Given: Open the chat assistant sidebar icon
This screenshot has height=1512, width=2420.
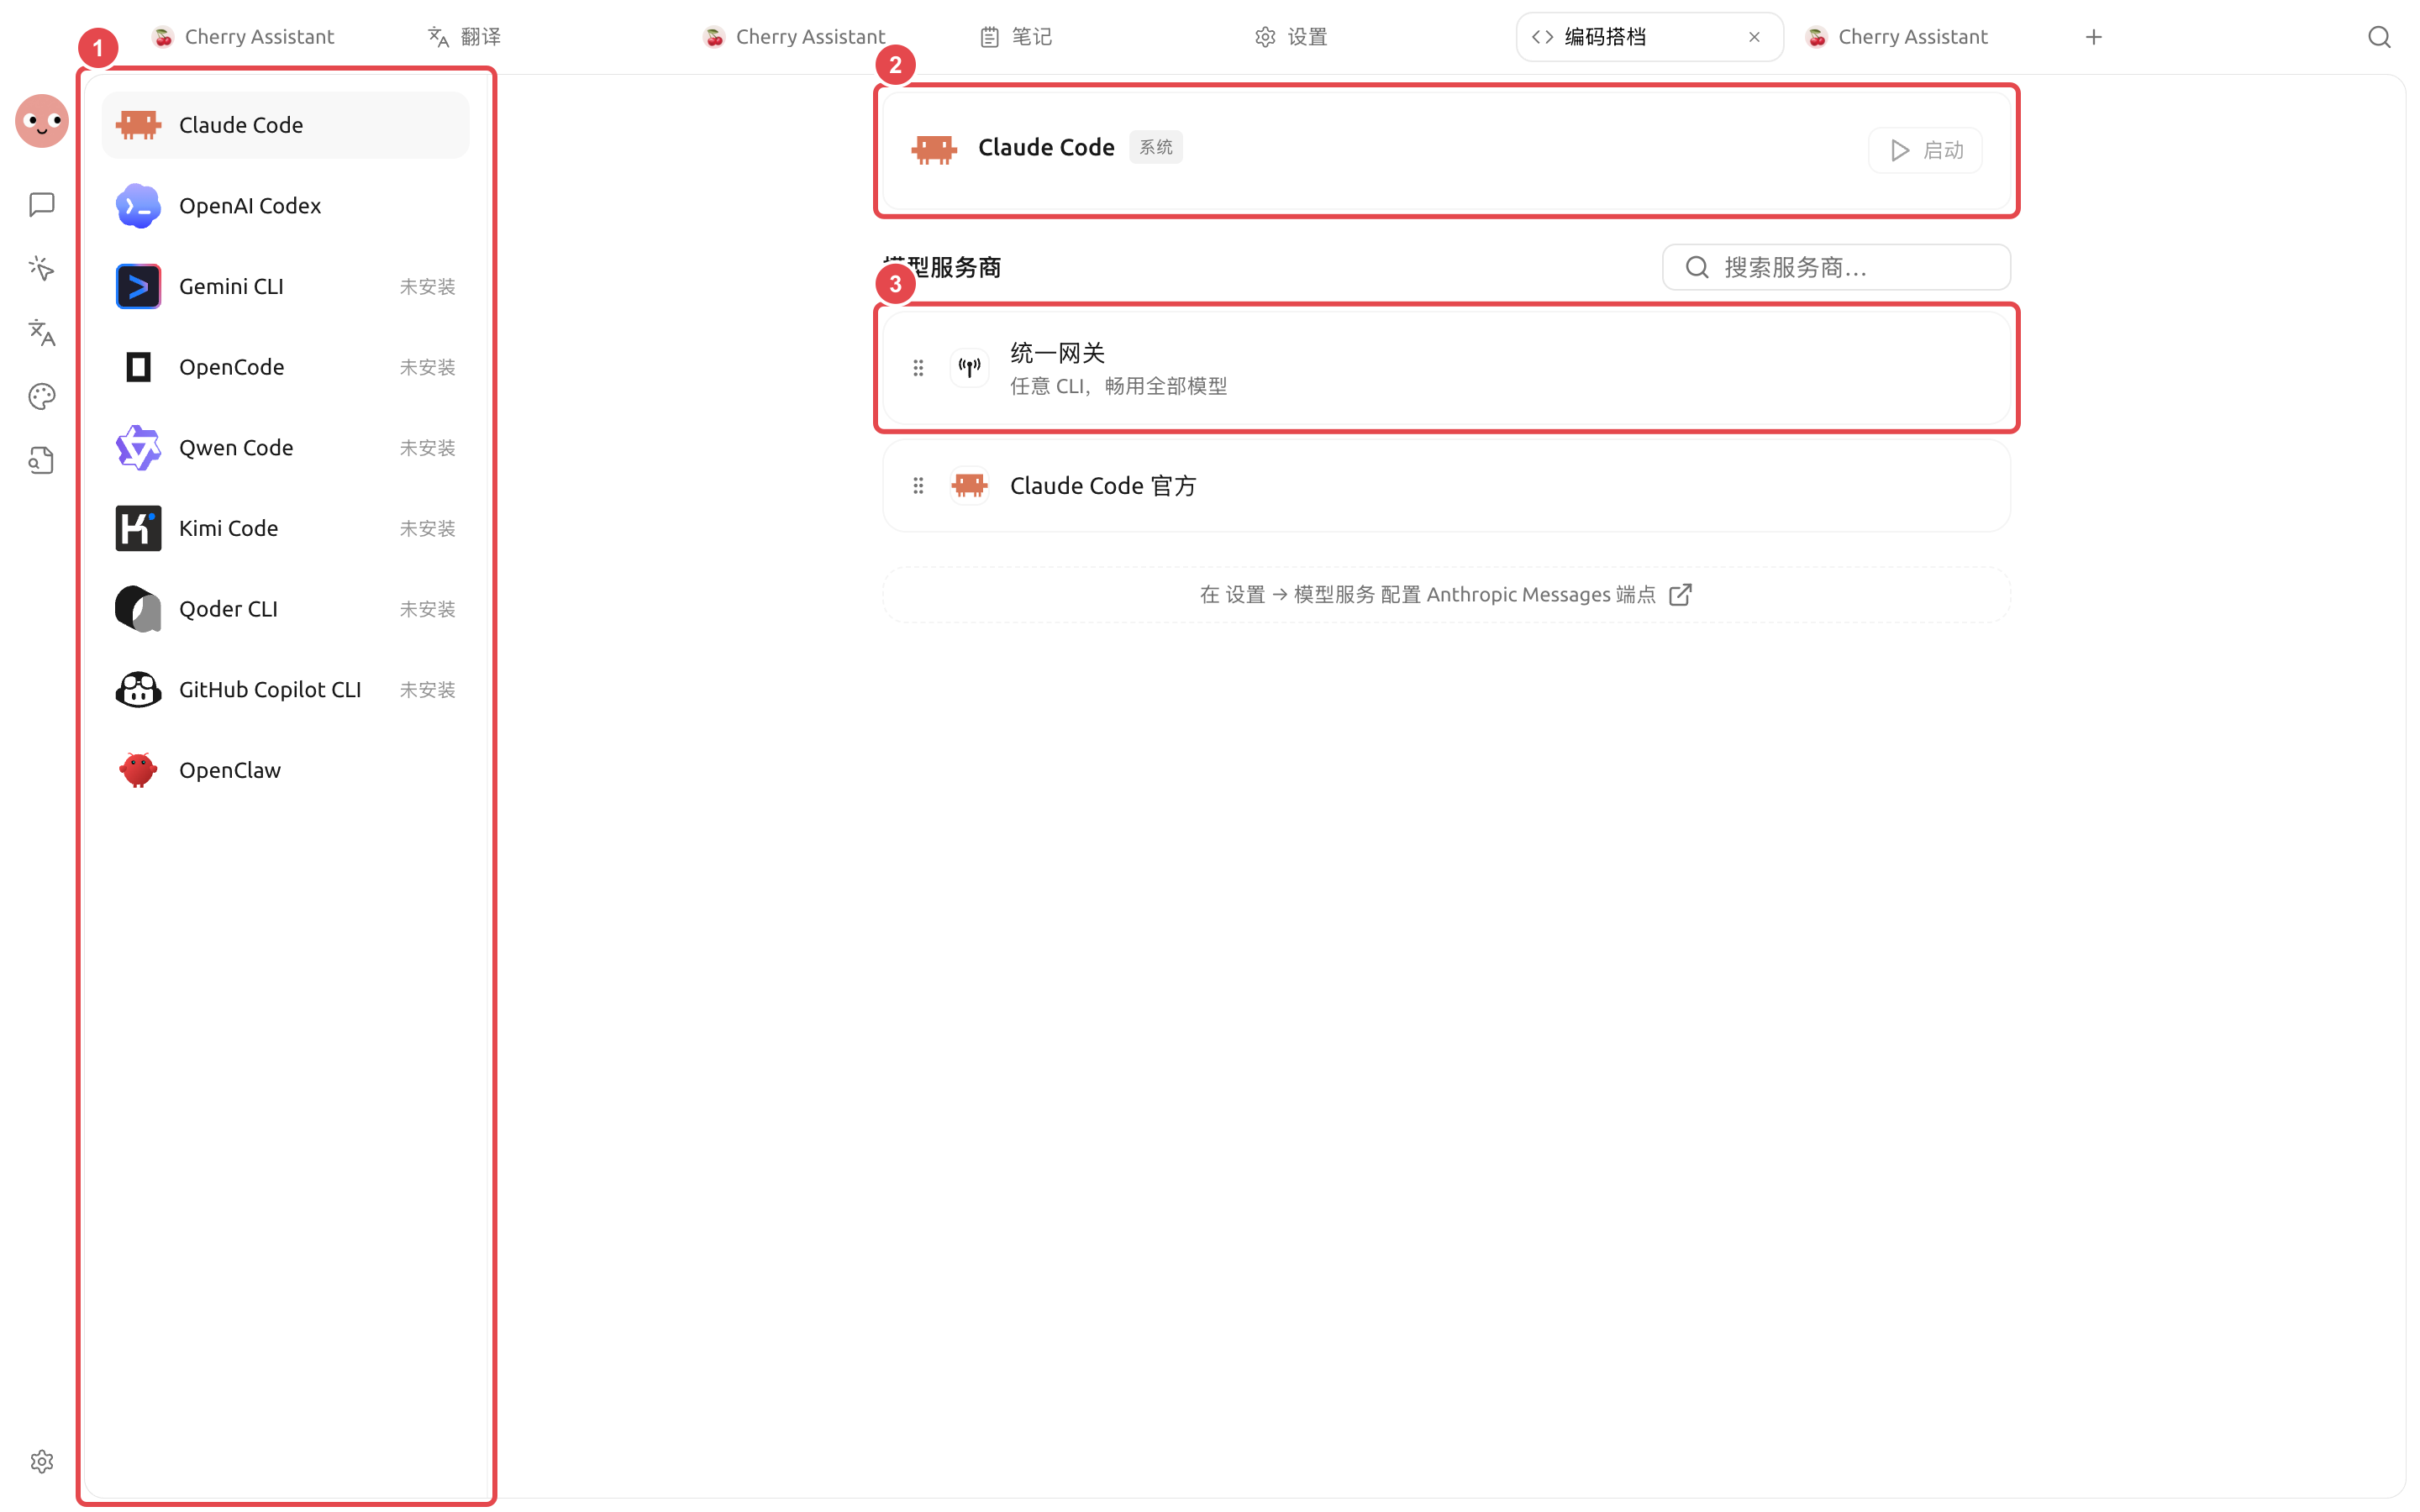Looking at the screenshot, I should click(x=42, y=205).
